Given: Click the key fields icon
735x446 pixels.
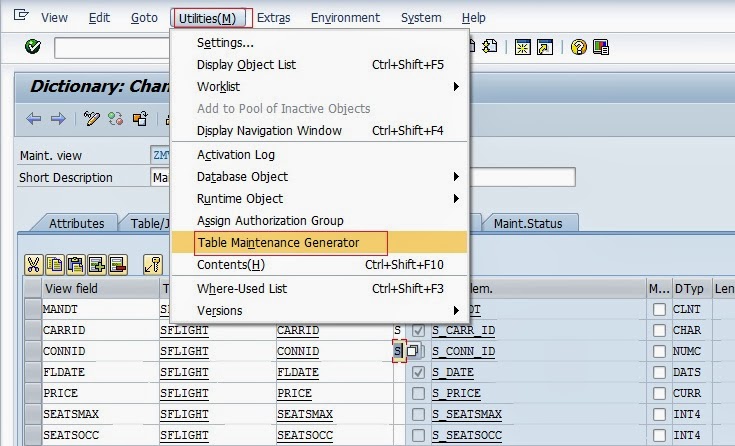Looking at the screenshot, I should pyautogui.click(x=152, y=265).
